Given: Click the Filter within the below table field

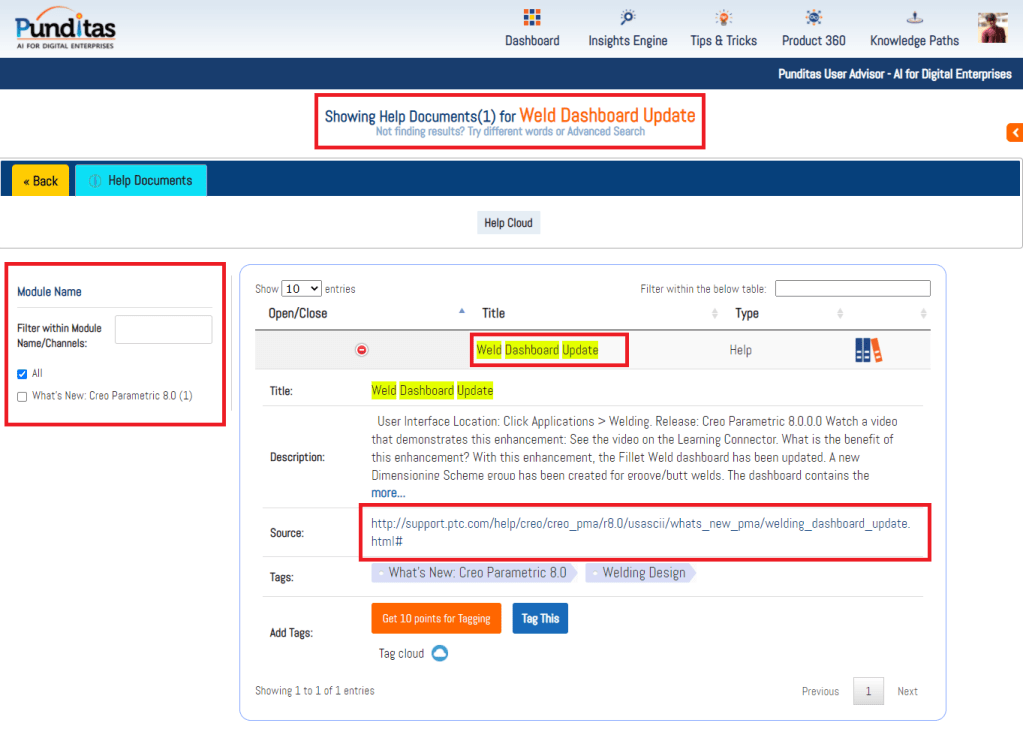Looking at the screenshot, I should pos(852,289).
